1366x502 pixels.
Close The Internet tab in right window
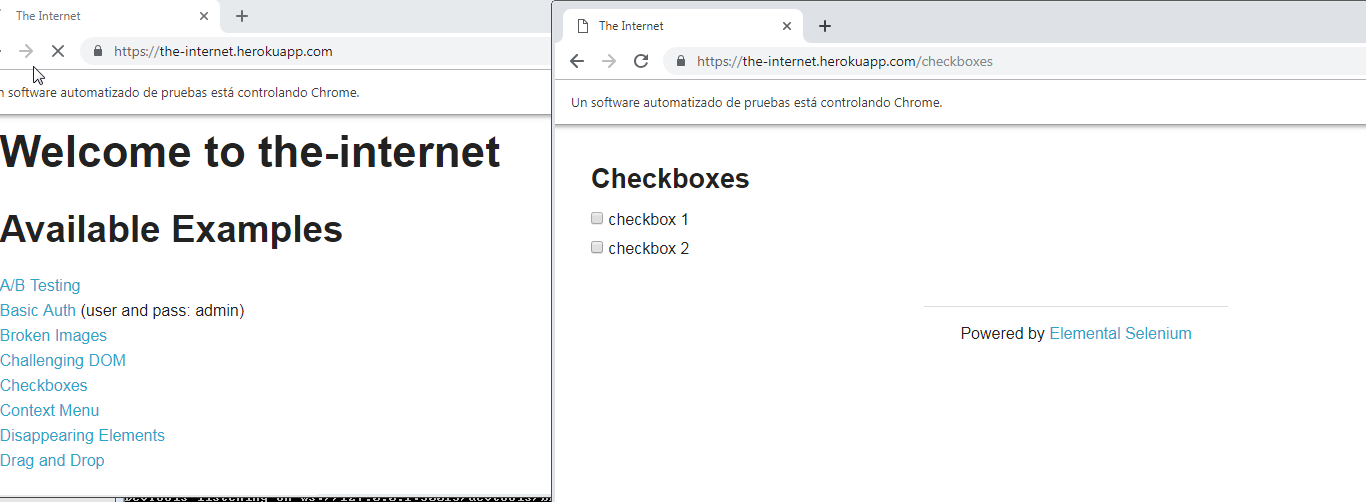coord(787,26)
